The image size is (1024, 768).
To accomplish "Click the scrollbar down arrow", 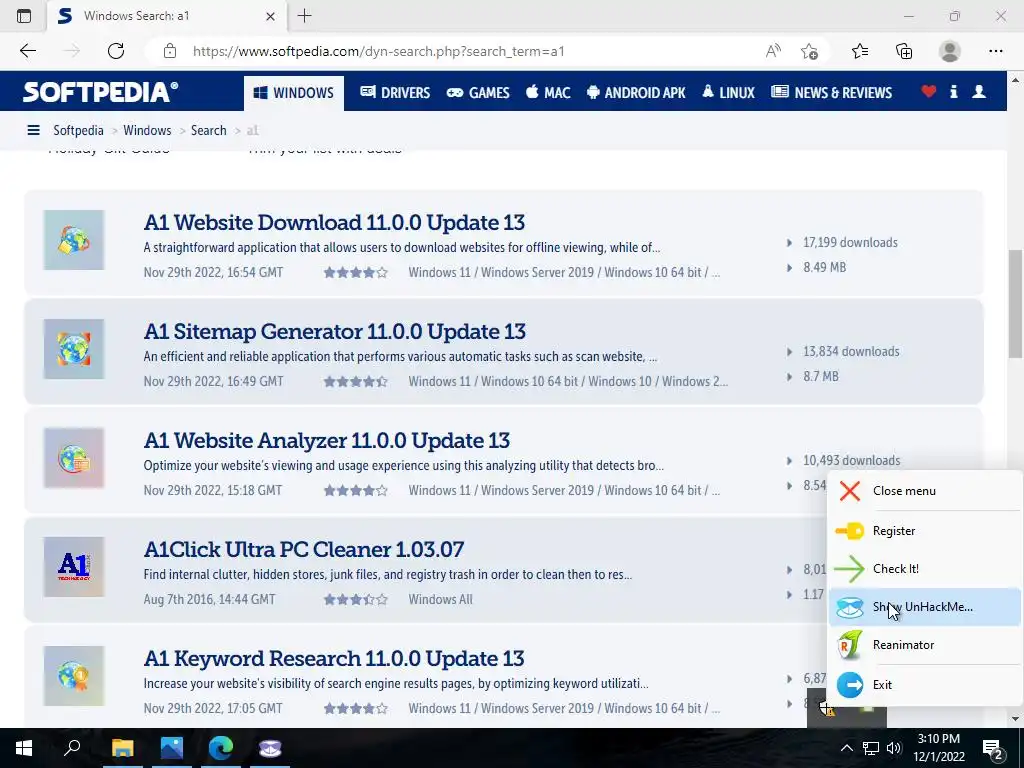I will (1015, 719).
